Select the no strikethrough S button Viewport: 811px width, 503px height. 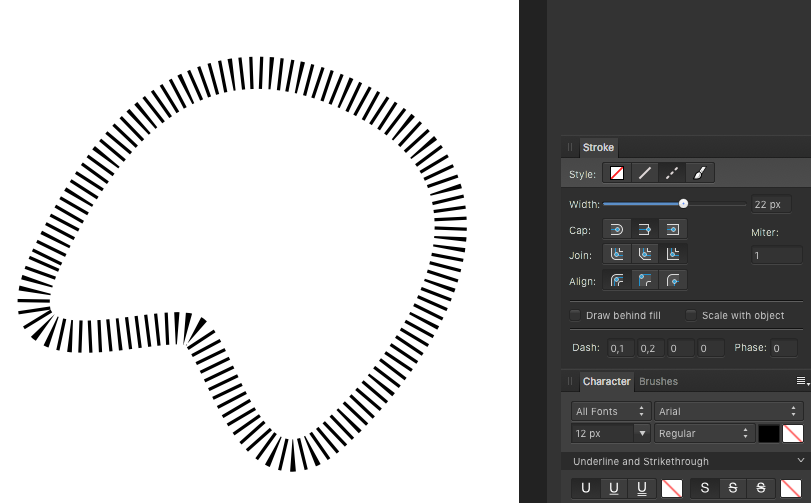[x=704, y=488]
